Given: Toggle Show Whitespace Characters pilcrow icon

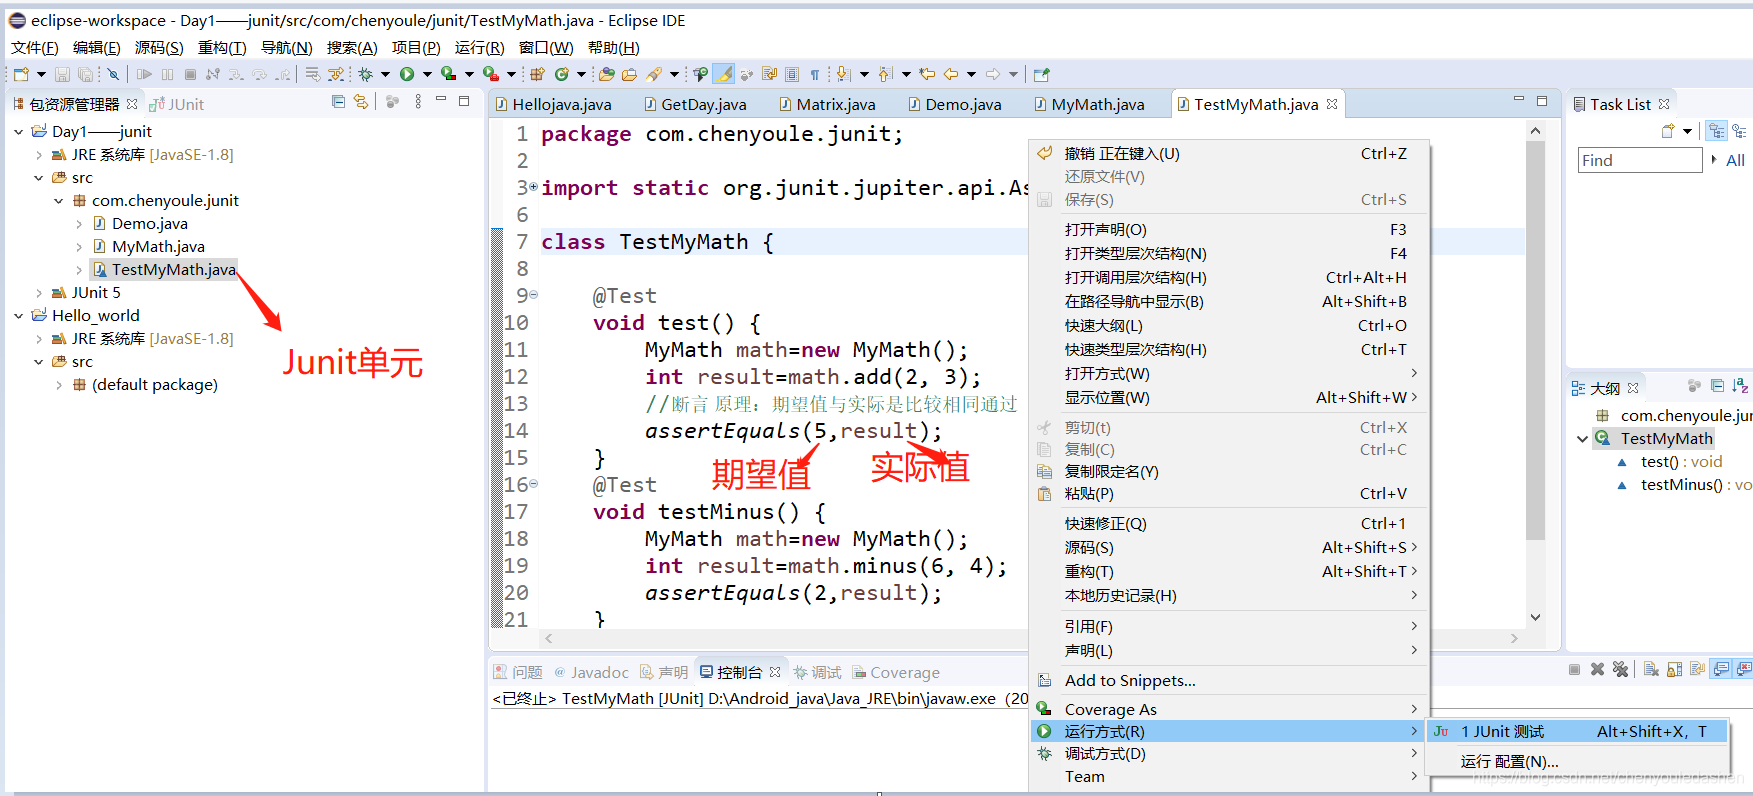Looking at the screenshot, I should (814, 74).
